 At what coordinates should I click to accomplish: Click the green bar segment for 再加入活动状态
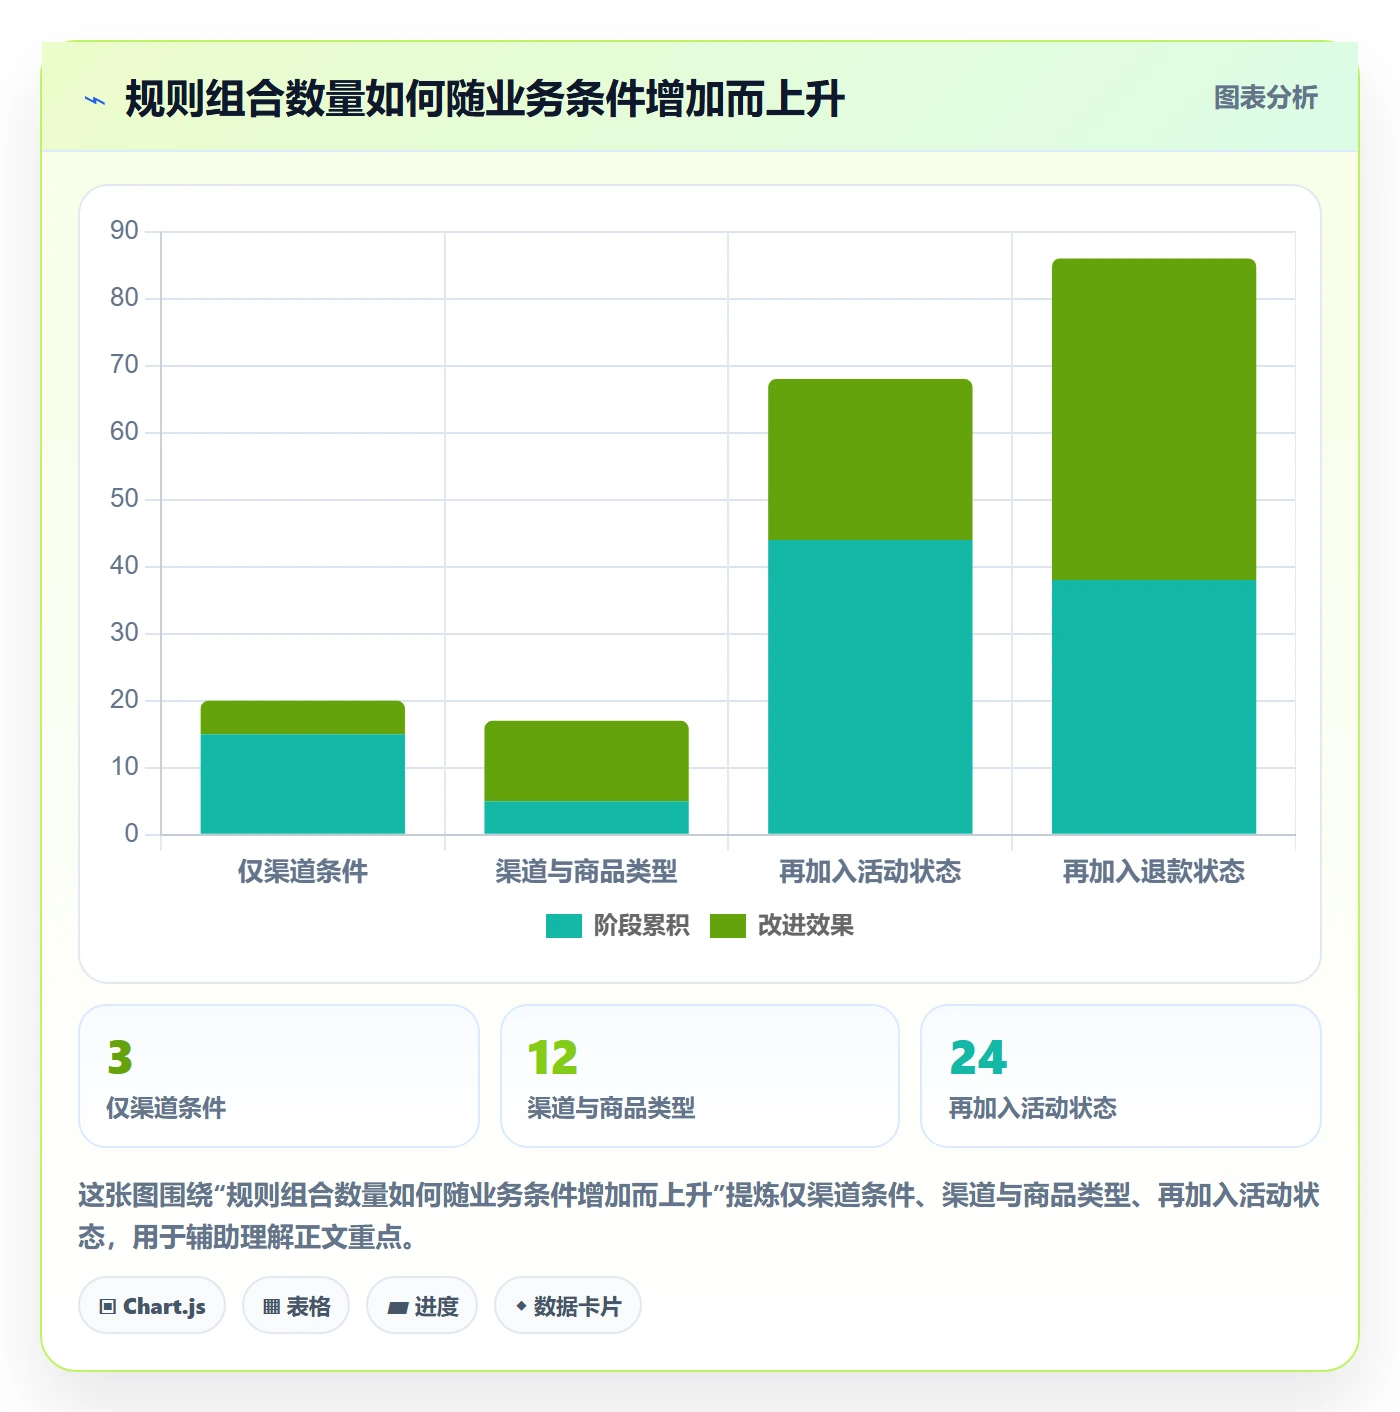870,460
